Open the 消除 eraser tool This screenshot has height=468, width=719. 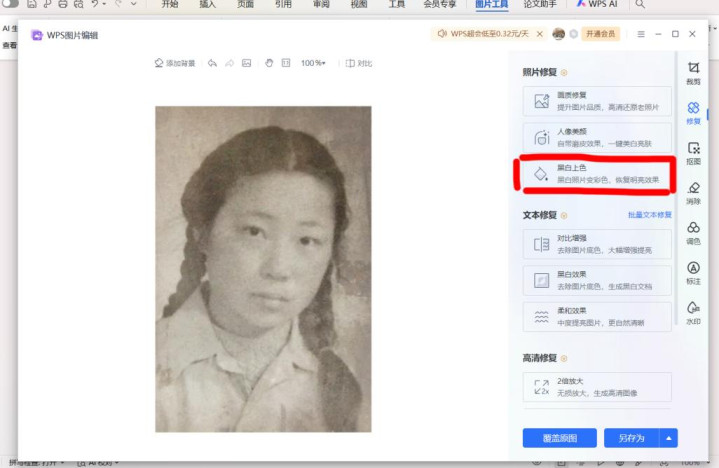tap(693, 191)
